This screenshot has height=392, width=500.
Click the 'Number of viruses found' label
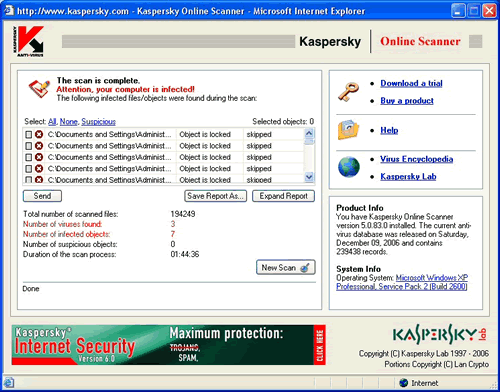point(62,224)
